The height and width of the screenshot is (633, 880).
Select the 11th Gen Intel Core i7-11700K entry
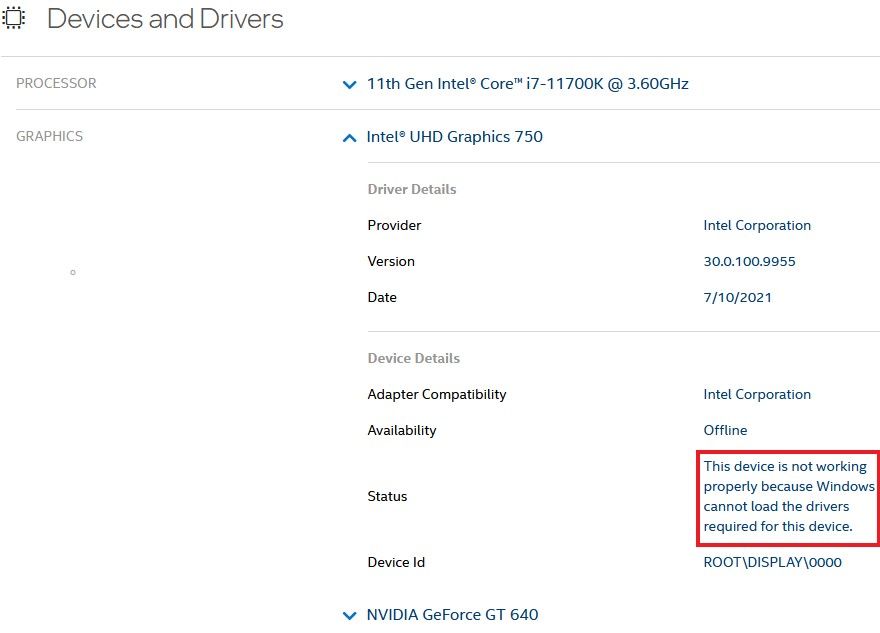(527, 85)
